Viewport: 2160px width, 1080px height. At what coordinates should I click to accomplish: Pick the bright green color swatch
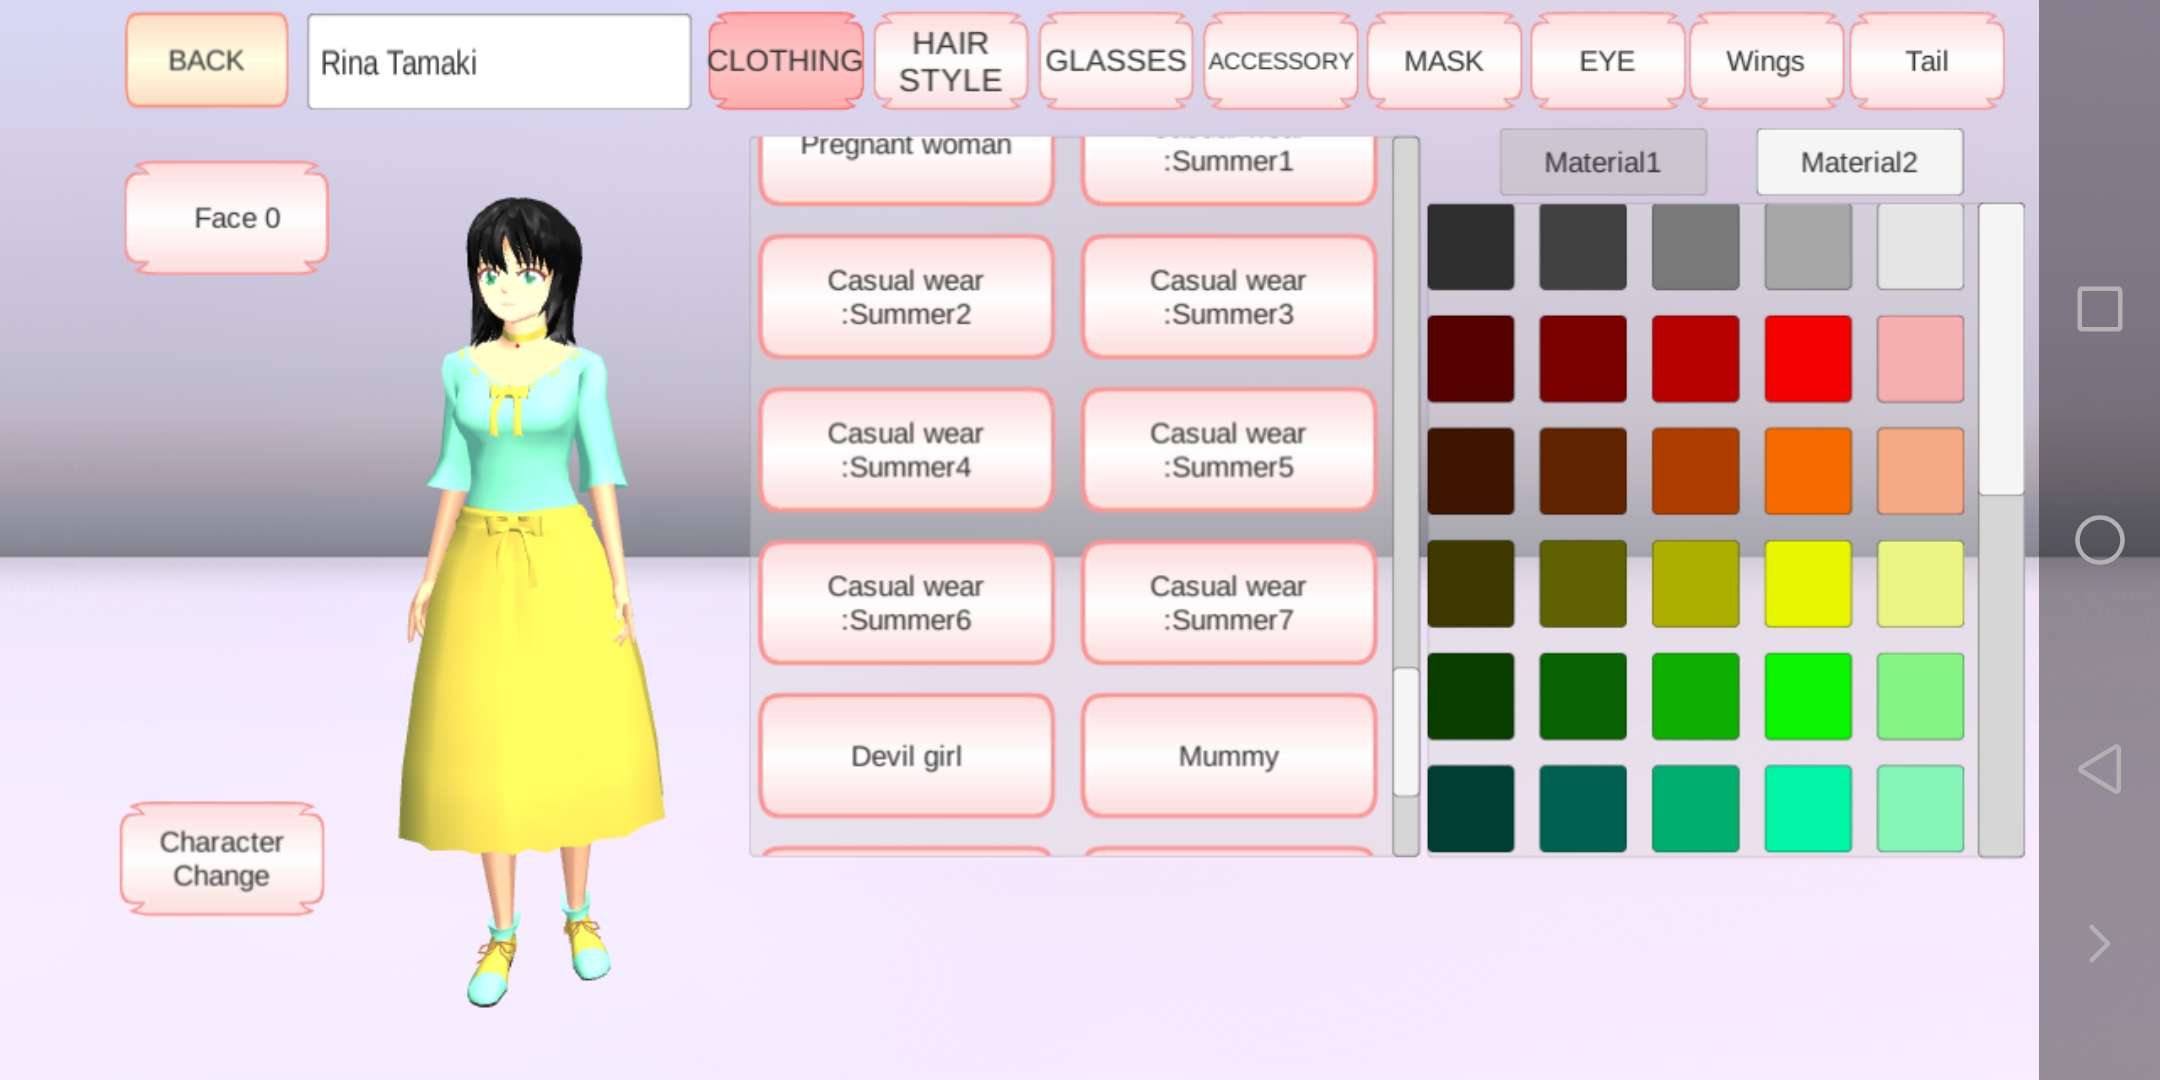pos(1807,696)
